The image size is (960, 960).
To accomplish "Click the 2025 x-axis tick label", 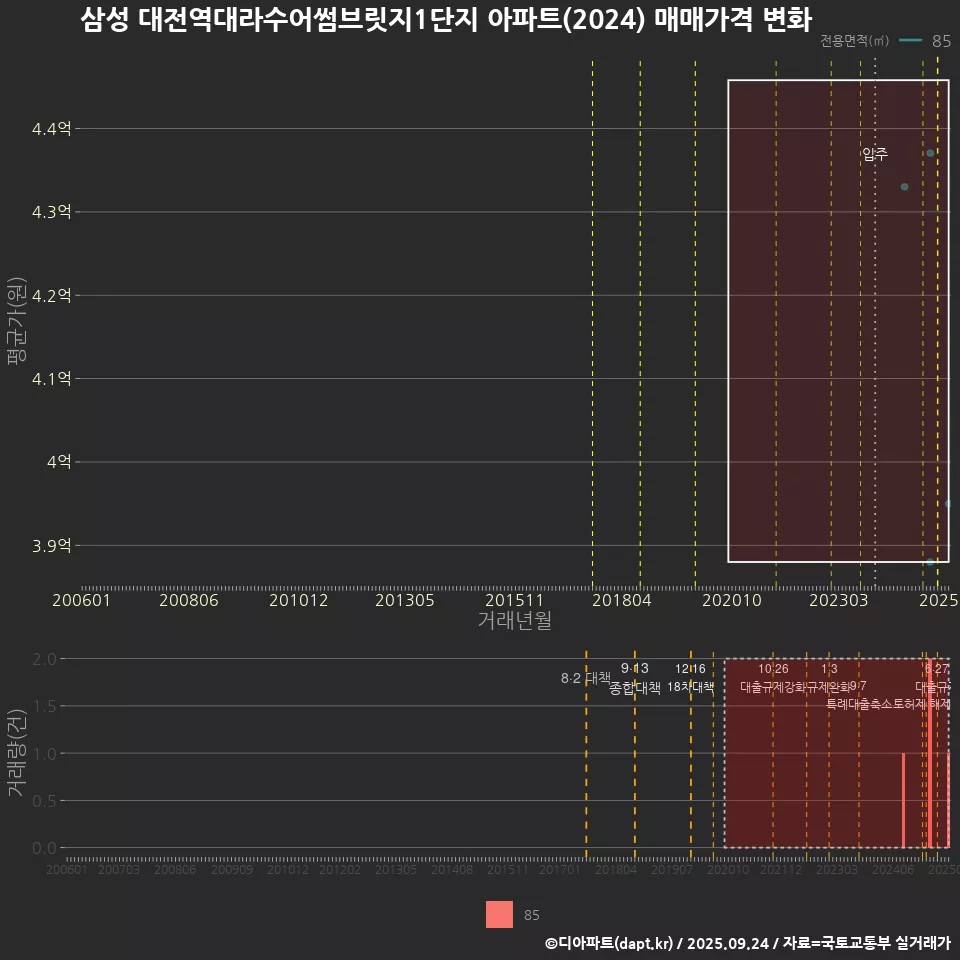I will 938,601.
